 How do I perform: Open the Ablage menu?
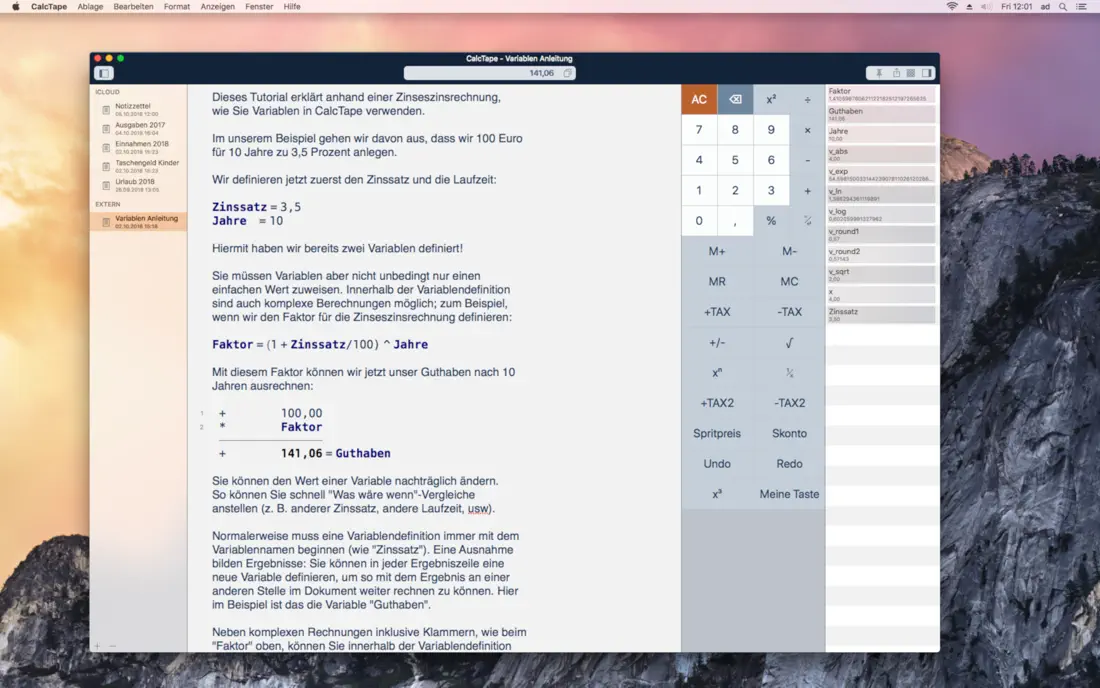[90, 6]
